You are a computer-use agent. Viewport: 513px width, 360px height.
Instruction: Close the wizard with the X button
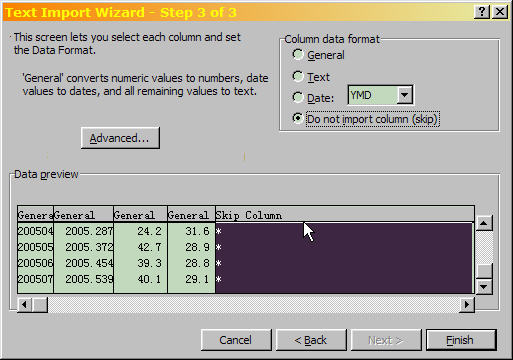point(500,12)
